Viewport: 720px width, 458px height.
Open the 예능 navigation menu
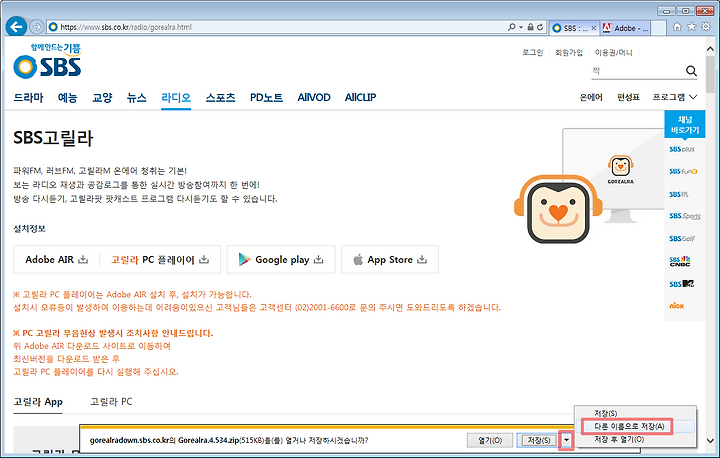point(68,97)
